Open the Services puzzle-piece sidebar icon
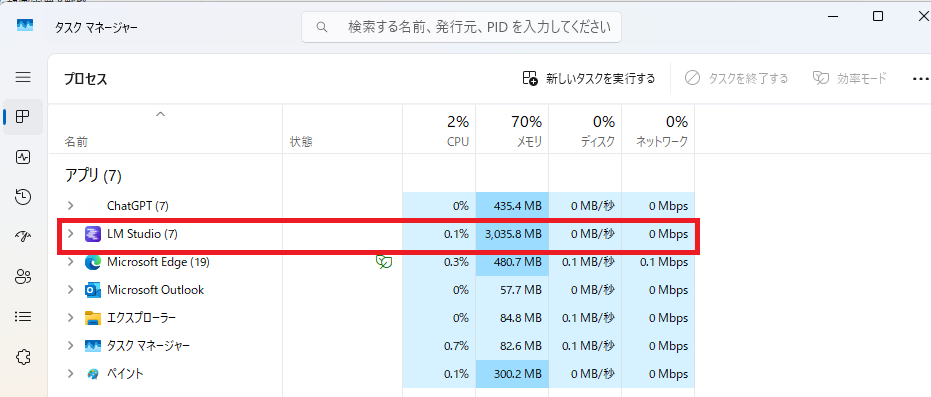Image resolution: width=931 pixels, height=397 pixels. [23, 357]
